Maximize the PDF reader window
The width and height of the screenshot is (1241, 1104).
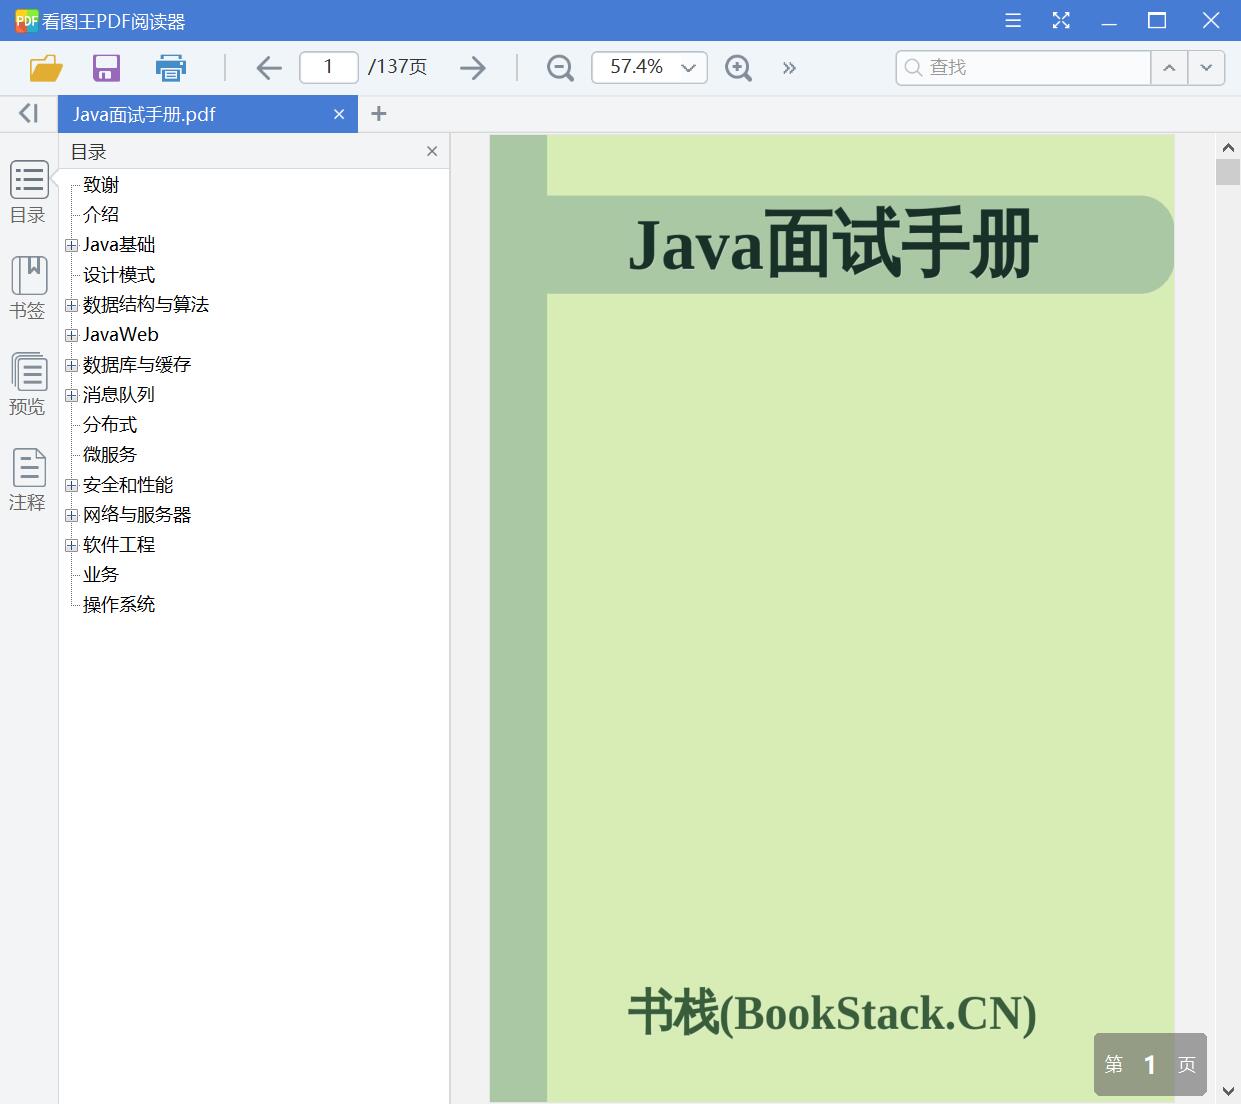tap(1157, 20)
